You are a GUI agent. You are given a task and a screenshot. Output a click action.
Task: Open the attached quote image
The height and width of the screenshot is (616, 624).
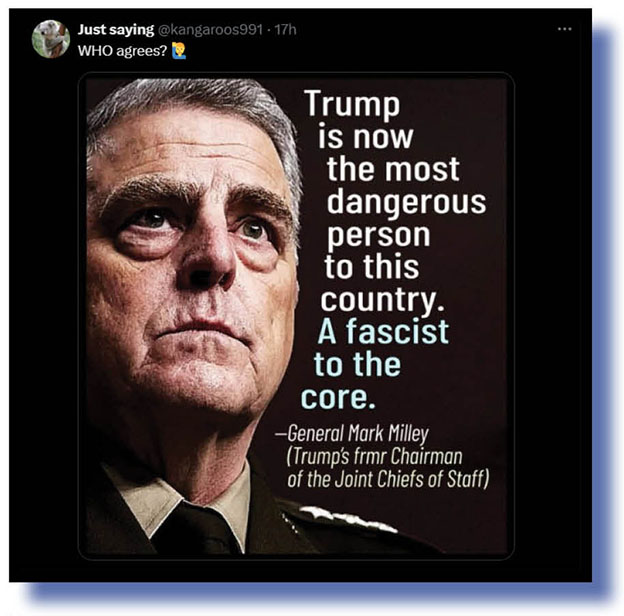click(x=296, y=316)
